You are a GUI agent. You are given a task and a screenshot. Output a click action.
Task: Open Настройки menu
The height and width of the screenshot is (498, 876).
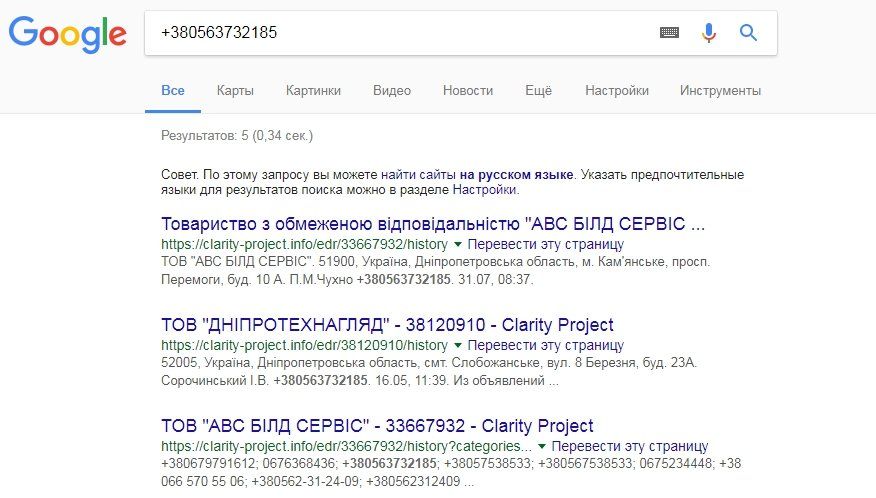pyautogui.click(x=617, y=91)
